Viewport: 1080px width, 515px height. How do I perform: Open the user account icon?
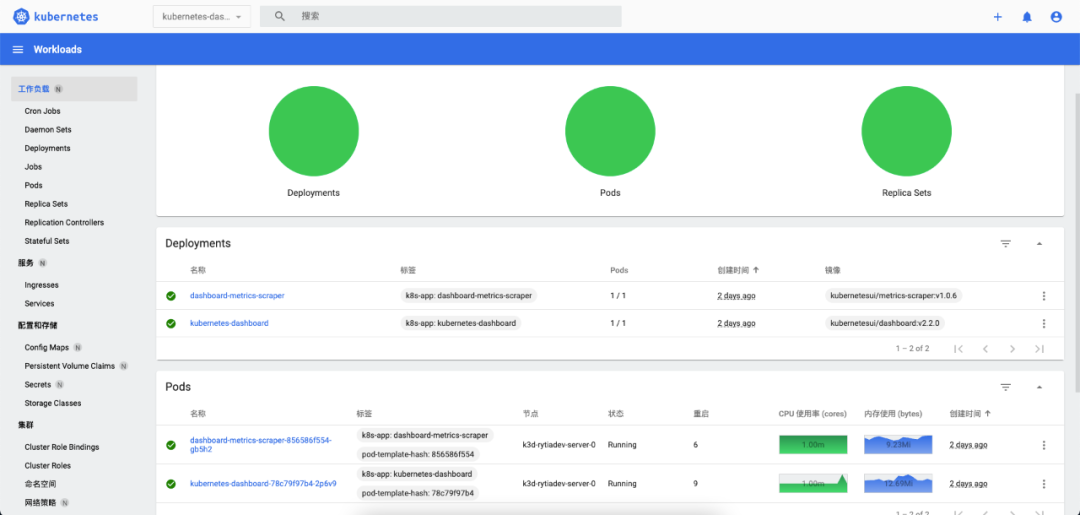click(1056, 17)
